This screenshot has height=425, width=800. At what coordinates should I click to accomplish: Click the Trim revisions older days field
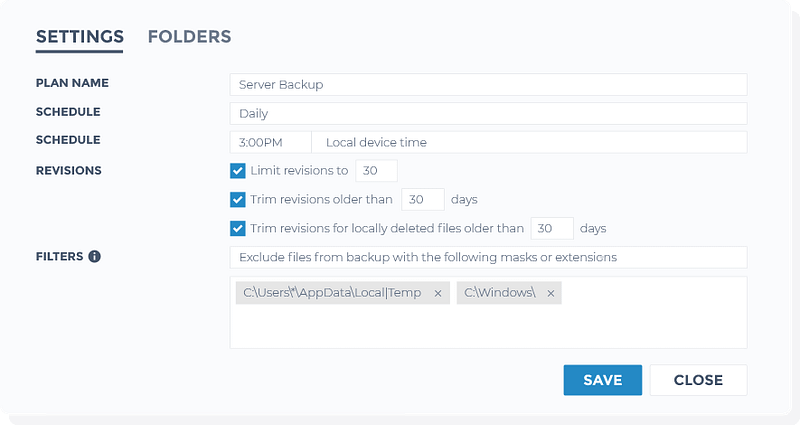click(x=422, y=200)
